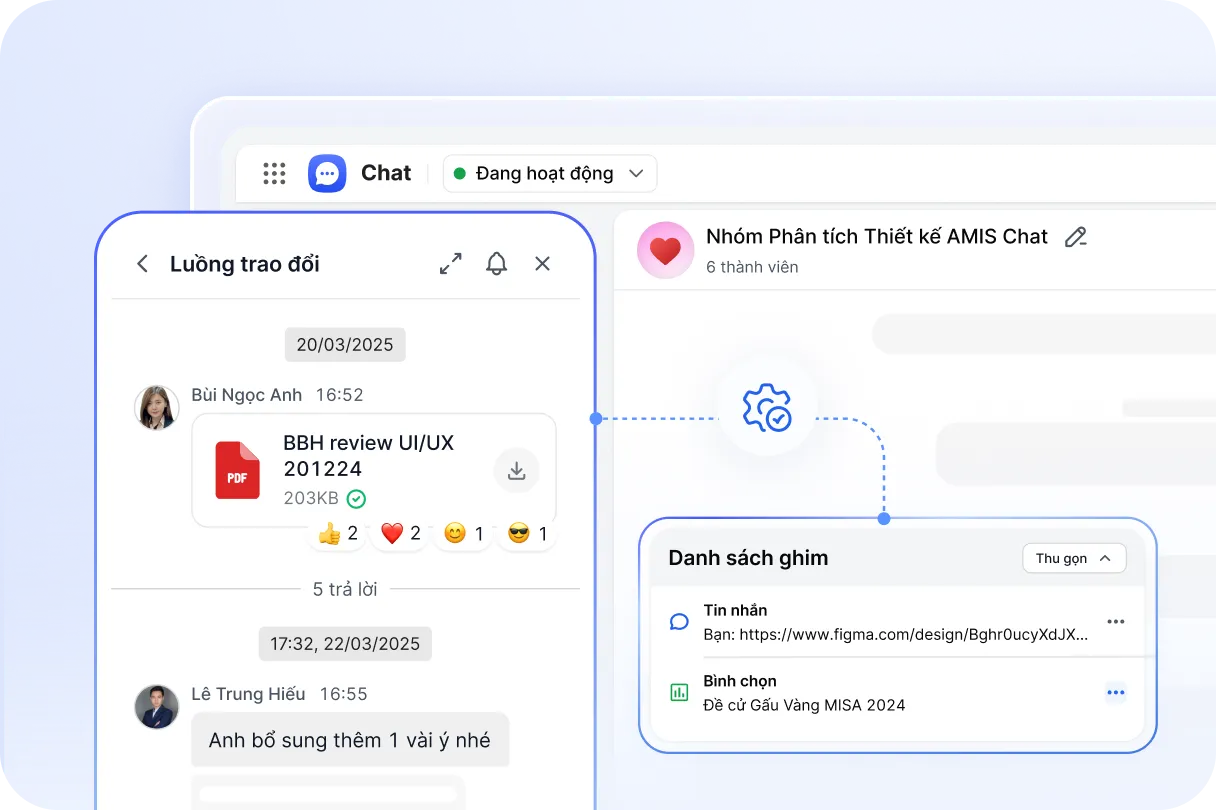Screen dimensions: 1216x810
Task: Click the poll chart icon beside Bình chọn
Action: pos(679,692)
